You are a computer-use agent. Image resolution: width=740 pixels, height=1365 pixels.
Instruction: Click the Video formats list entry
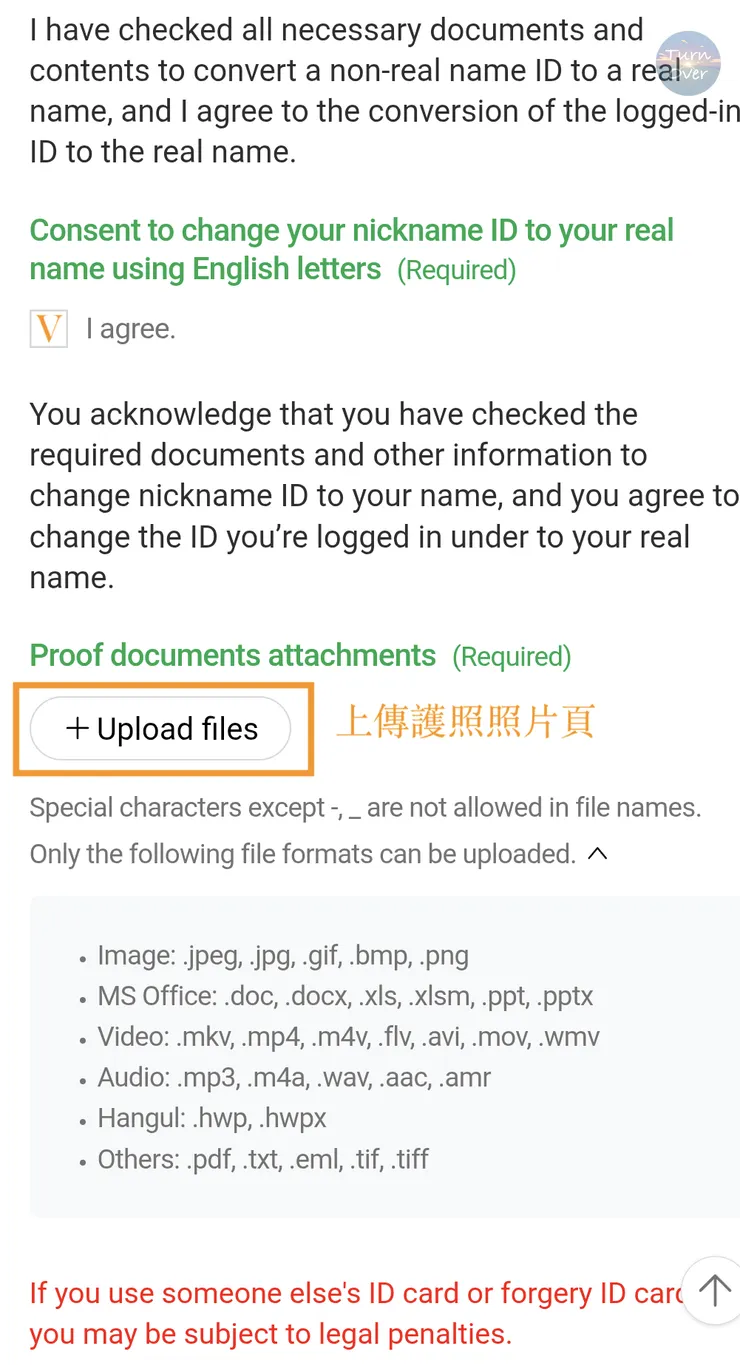click(x=348, y=1037)
